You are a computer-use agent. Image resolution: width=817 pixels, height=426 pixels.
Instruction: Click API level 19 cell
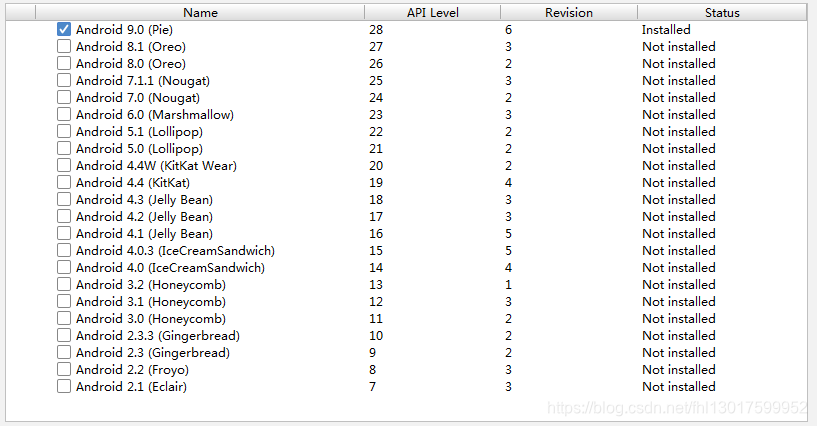pos(376,183)
